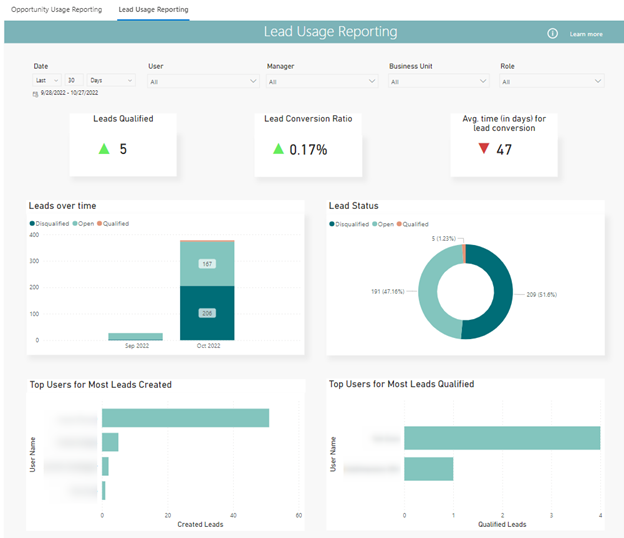
Task: Open the Manager filter dropdown
Action: click(322, 81)
